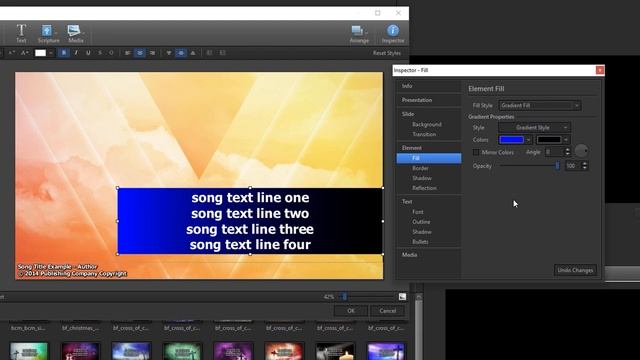Select the green cross background thumbnail
The image size is (640, 360).
click(182, 351)
